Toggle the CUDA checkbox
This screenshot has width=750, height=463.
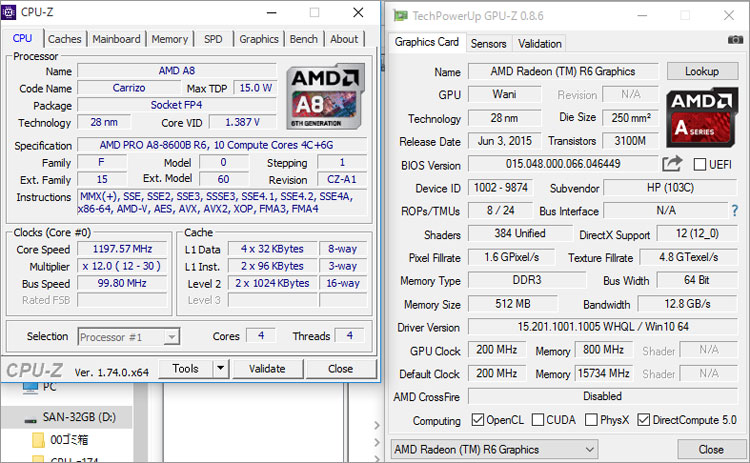click(x=538, y=419)
